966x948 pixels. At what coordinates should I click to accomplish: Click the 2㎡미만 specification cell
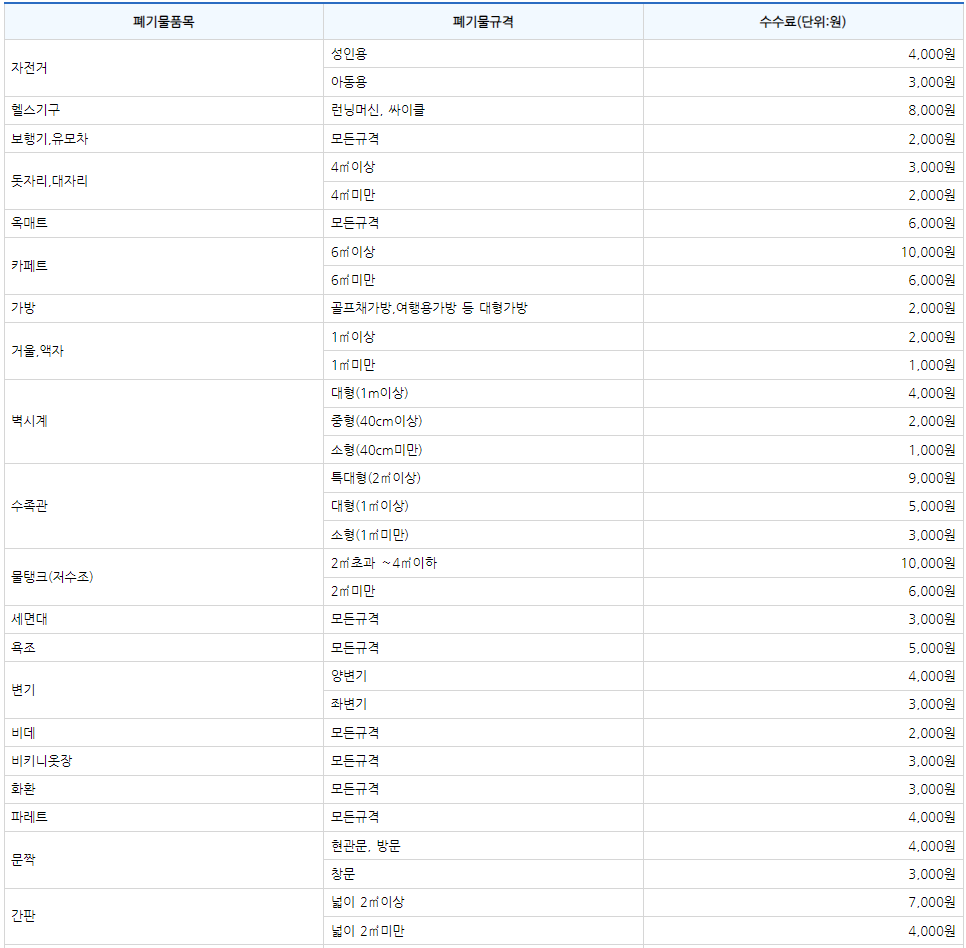tap(484, 591)
